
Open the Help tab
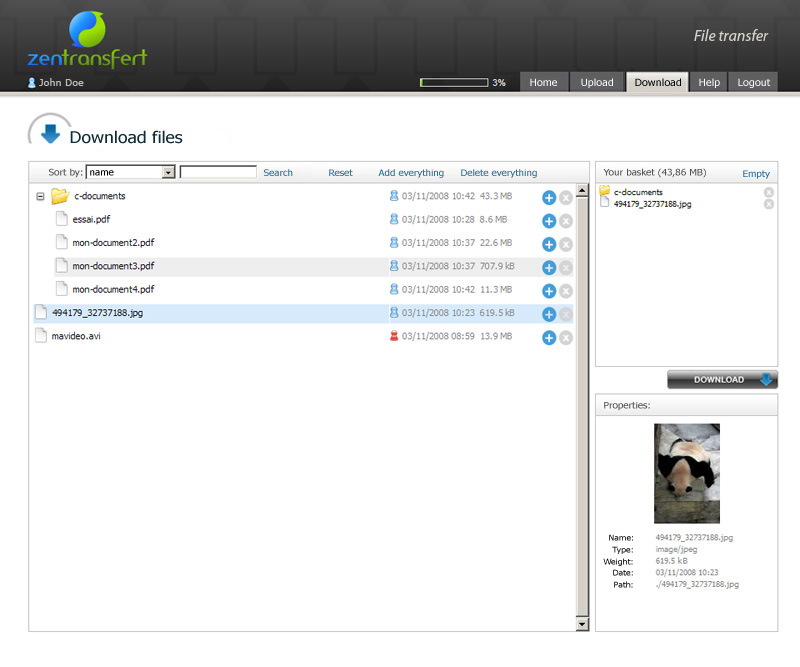(709, 82)
